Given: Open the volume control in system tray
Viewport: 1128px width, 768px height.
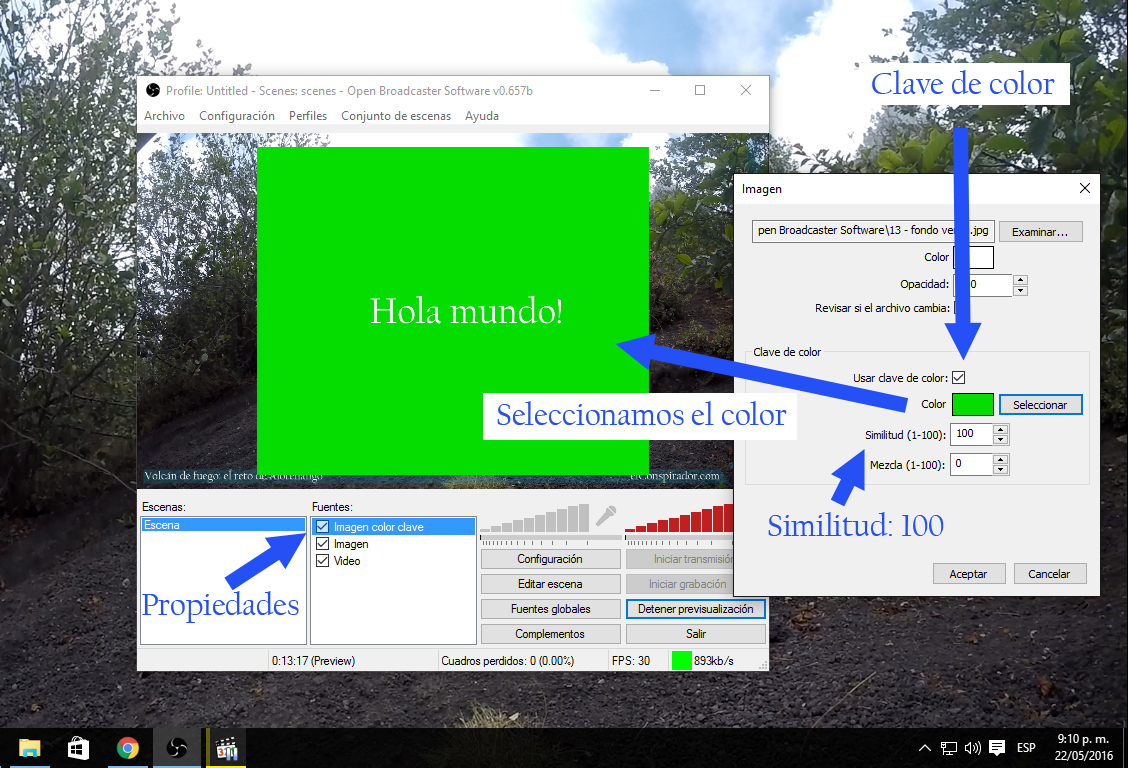Looking at the screenshot, I should [x=973, y=748].
